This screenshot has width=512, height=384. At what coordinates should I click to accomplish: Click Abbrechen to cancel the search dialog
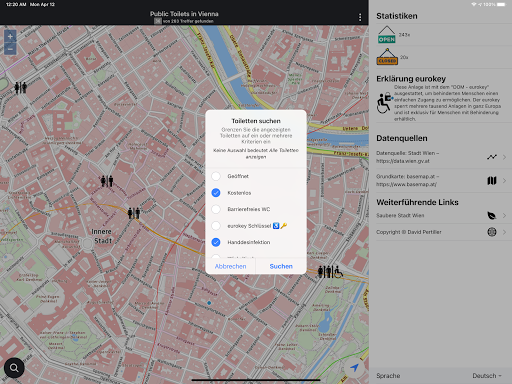(230, 266)
